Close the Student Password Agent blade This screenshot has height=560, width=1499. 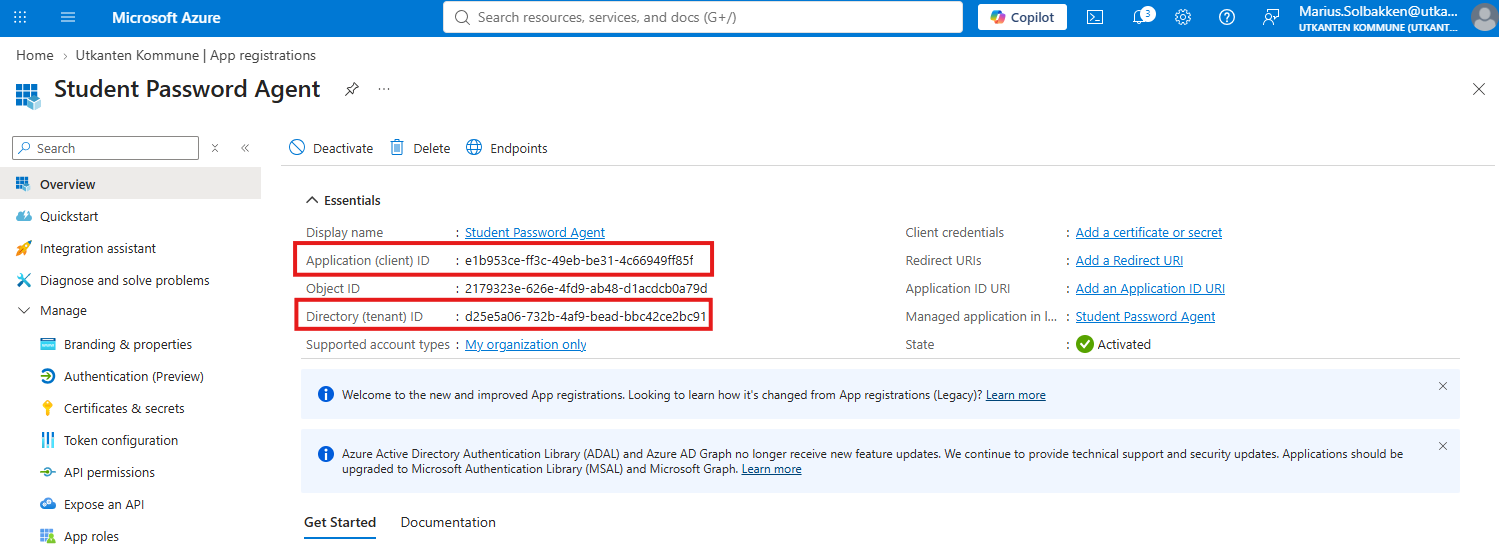(1479, 89)
